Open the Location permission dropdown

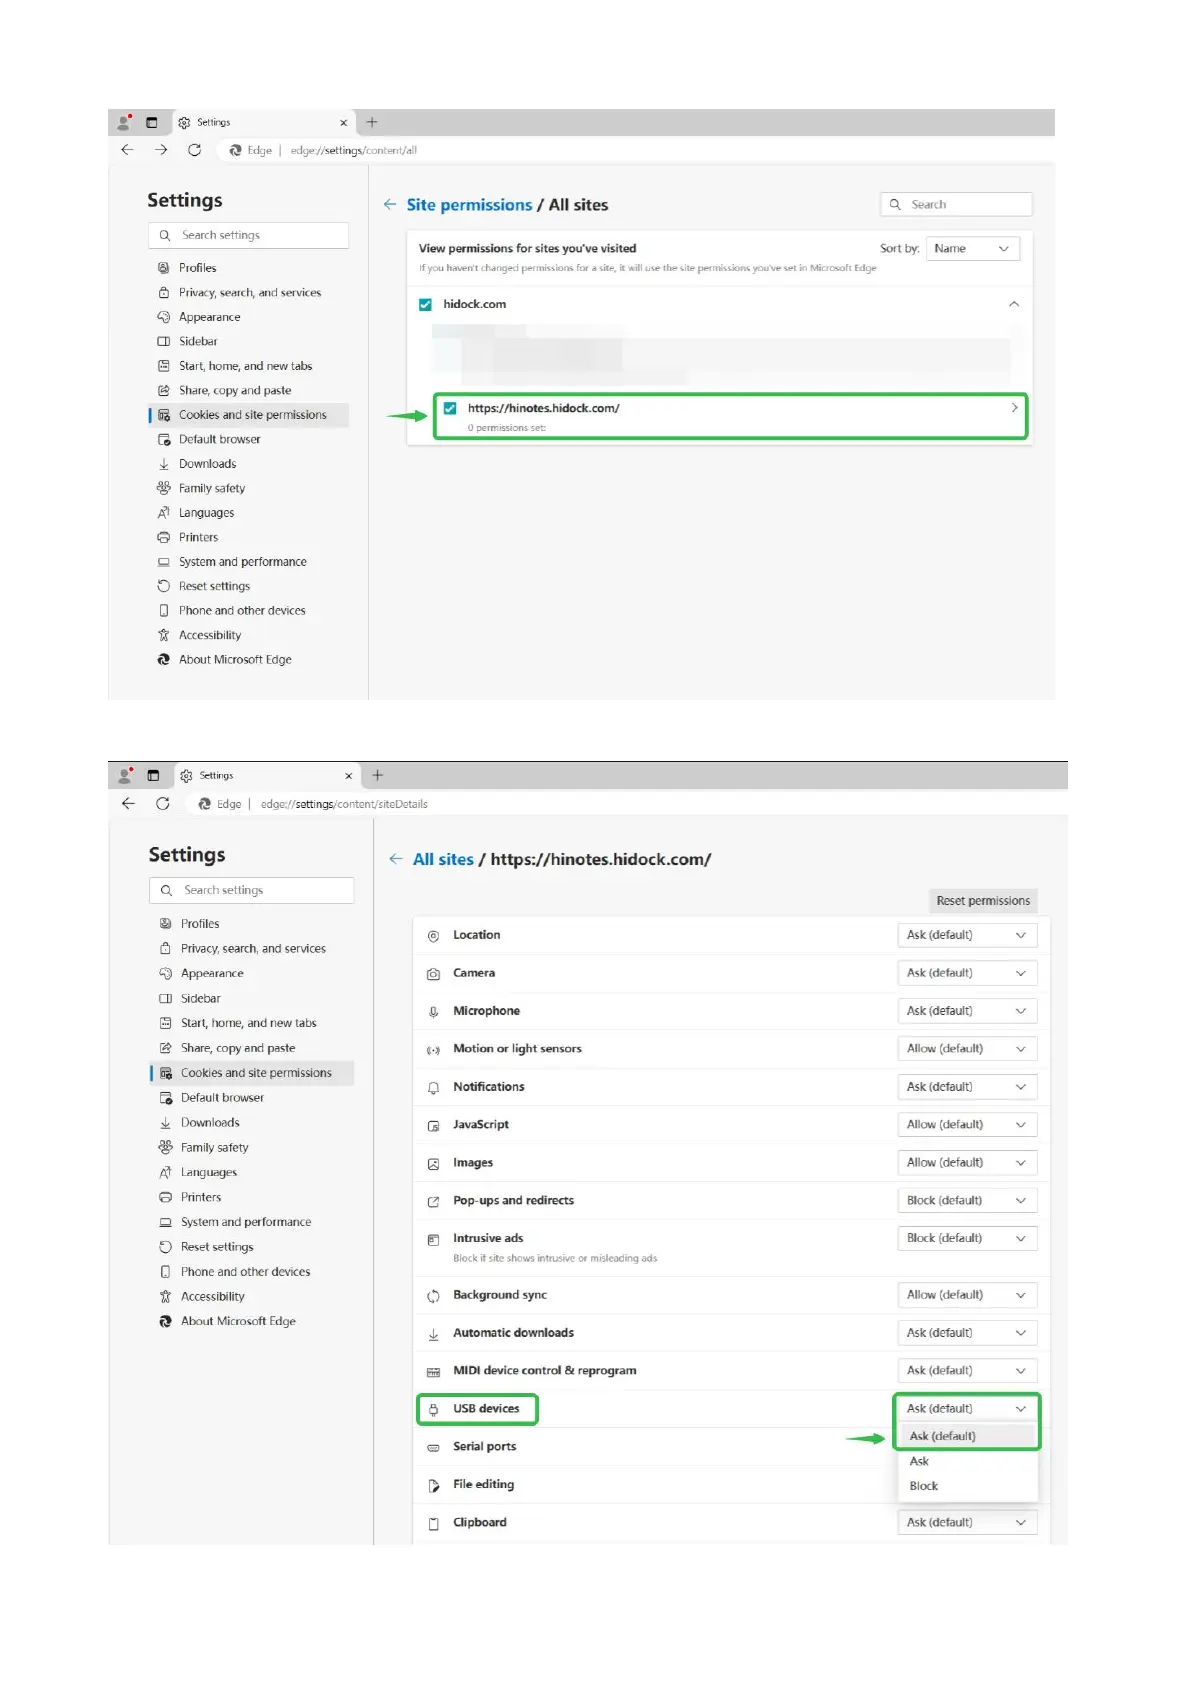pos(966,935)
